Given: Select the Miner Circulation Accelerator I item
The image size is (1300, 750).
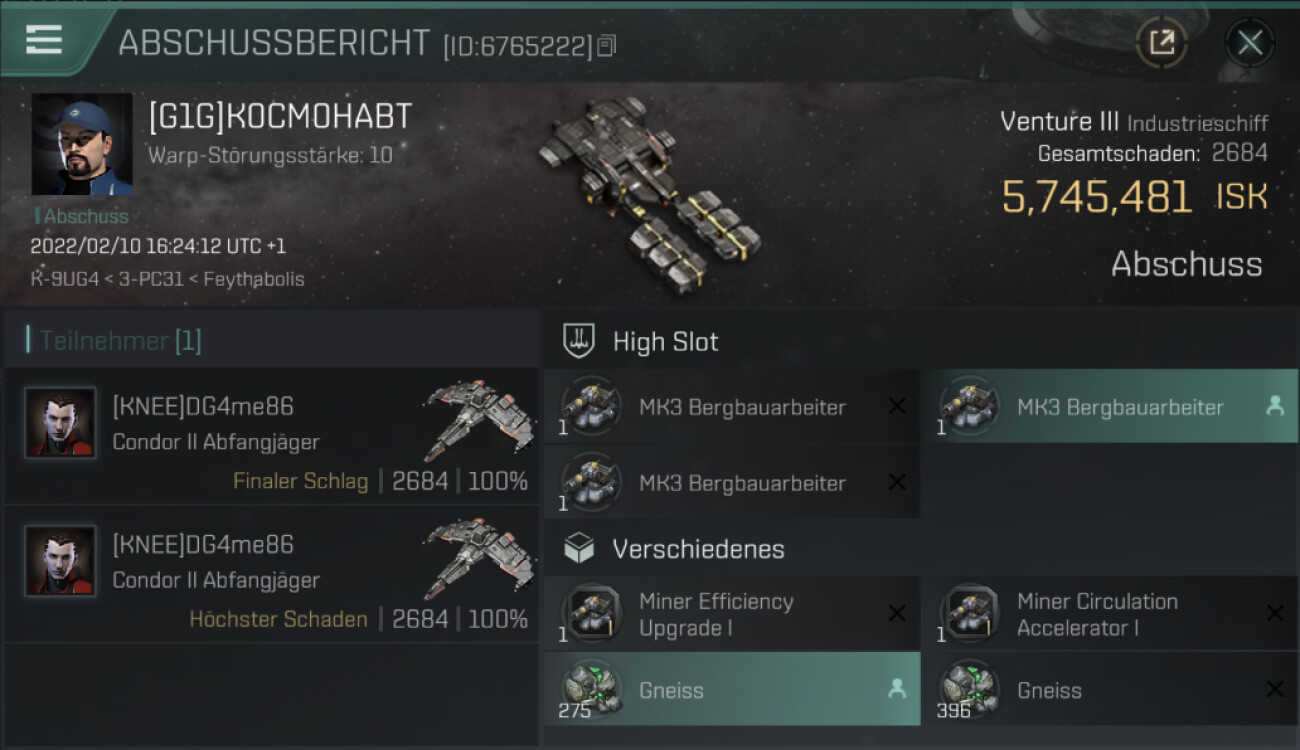Looking at the screenshot, I should [x=1109, y=614].
